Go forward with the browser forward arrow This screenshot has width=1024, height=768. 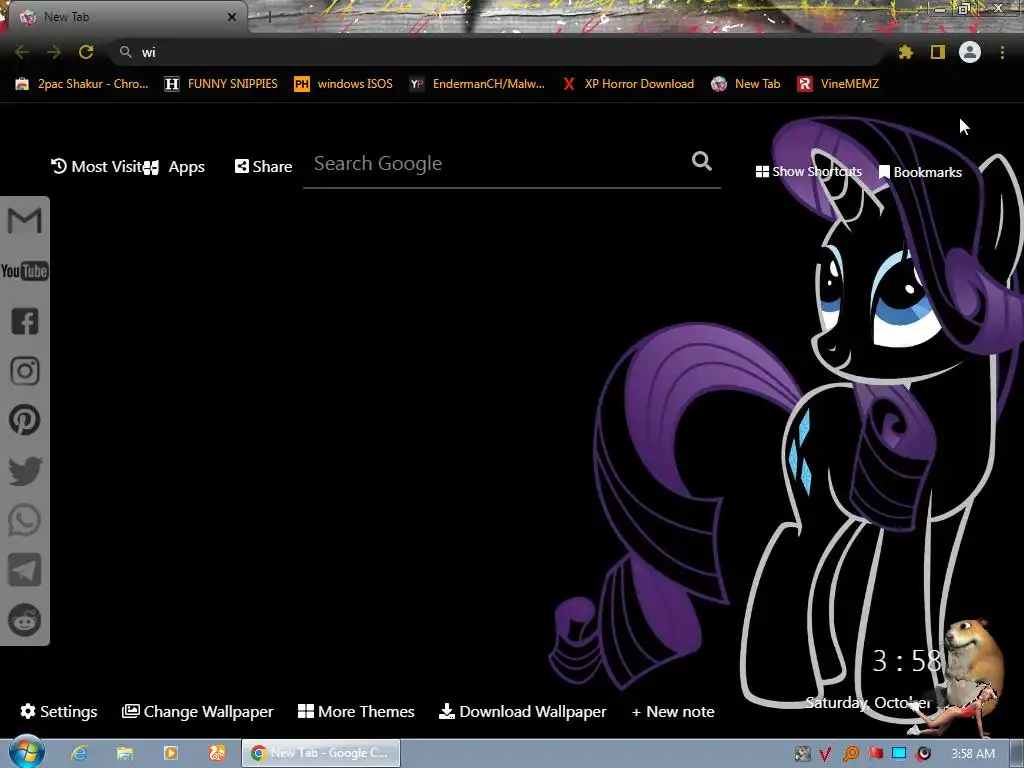54,52
